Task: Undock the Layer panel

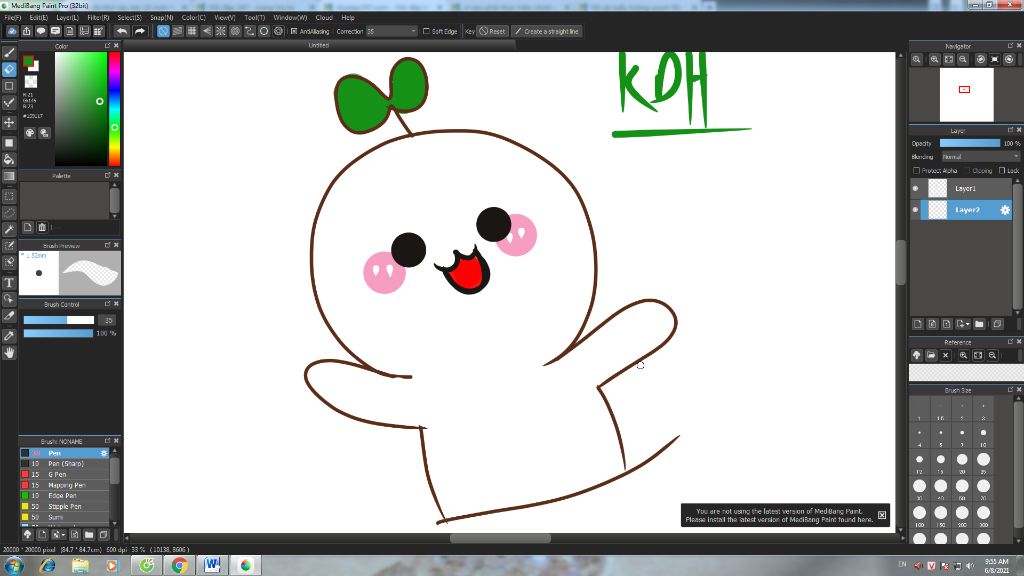Action: tap(1010, 130)
